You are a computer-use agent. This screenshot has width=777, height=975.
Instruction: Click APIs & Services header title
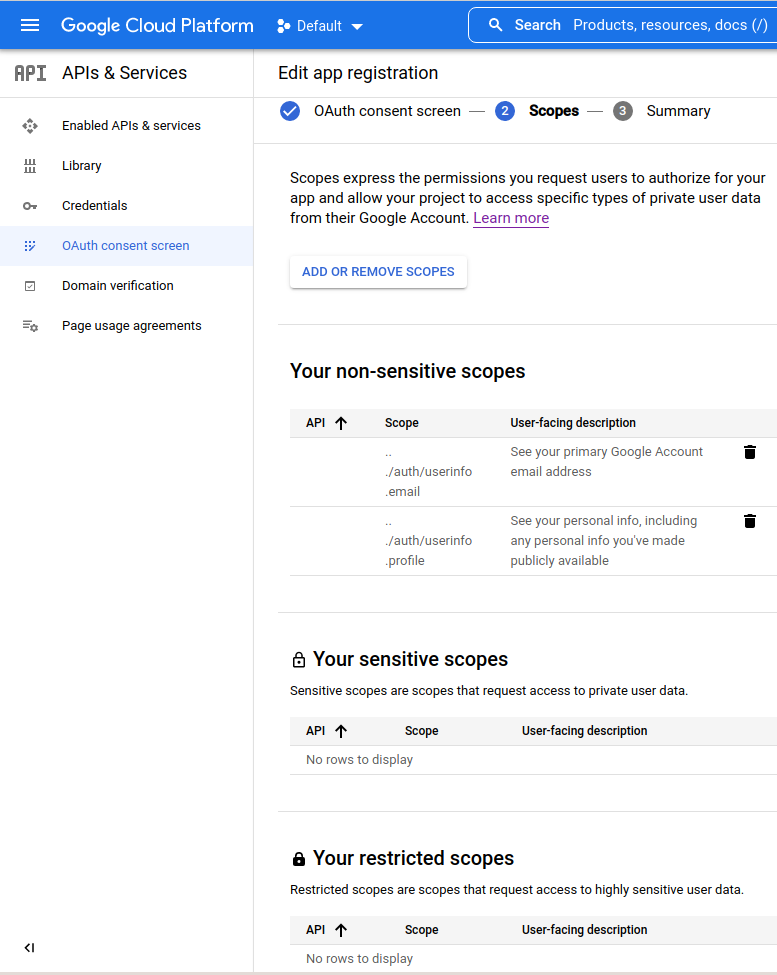(124, 73)
